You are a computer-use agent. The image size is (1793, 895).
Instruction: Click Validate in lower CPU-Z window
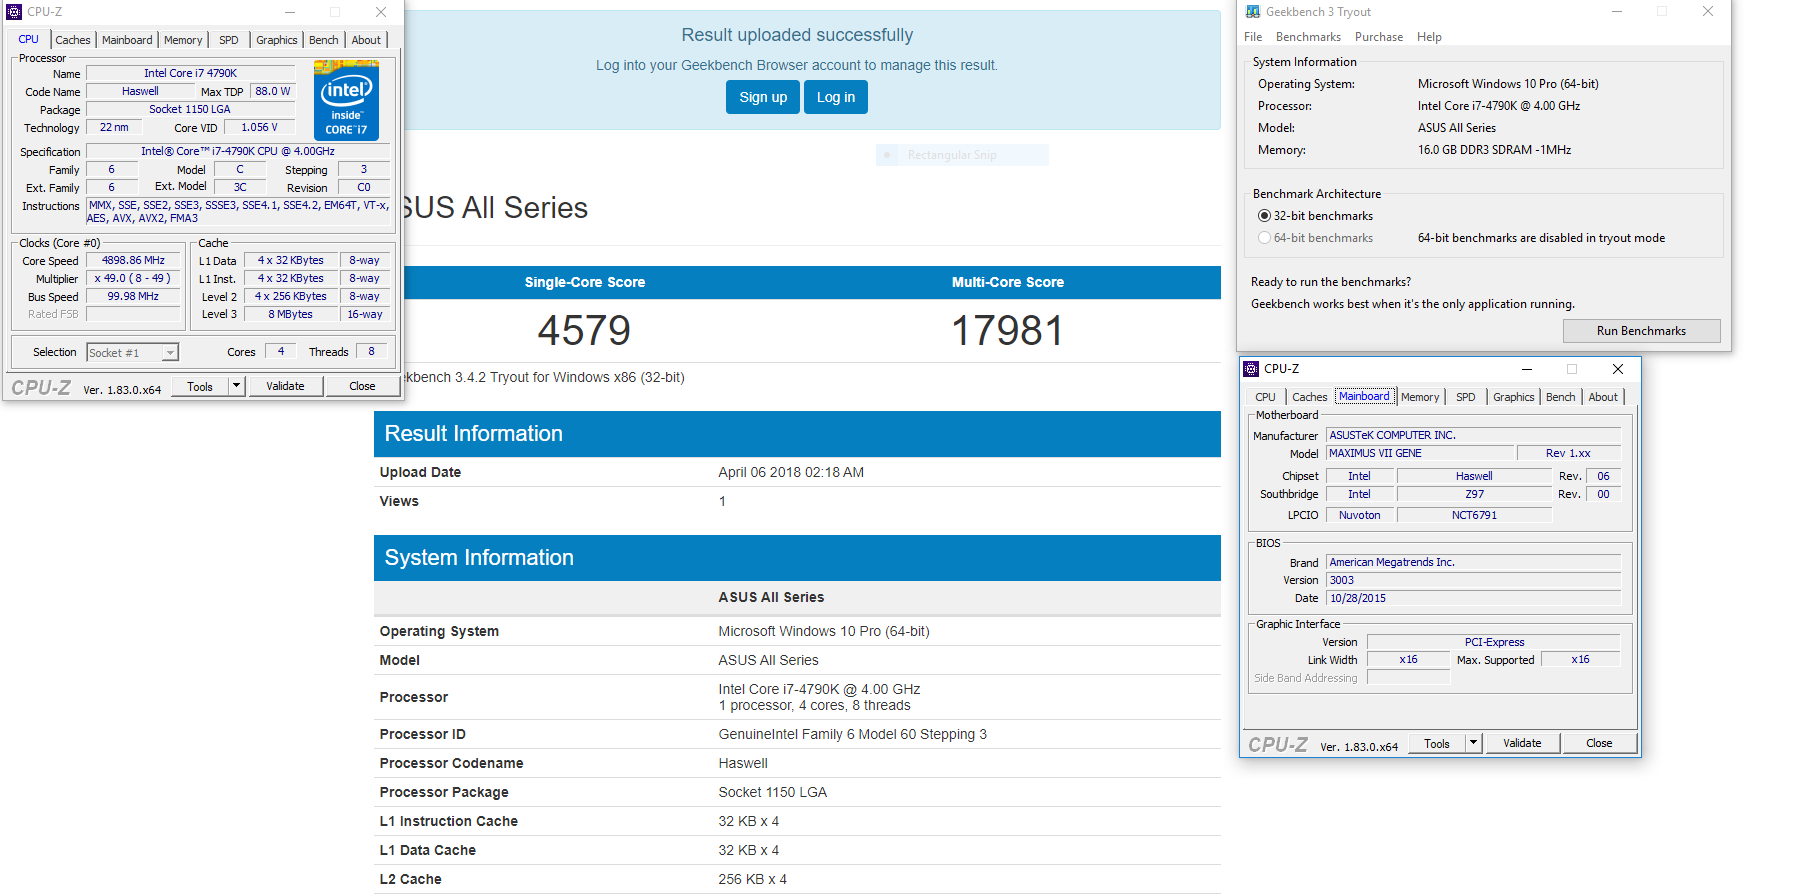[1522, 743]
